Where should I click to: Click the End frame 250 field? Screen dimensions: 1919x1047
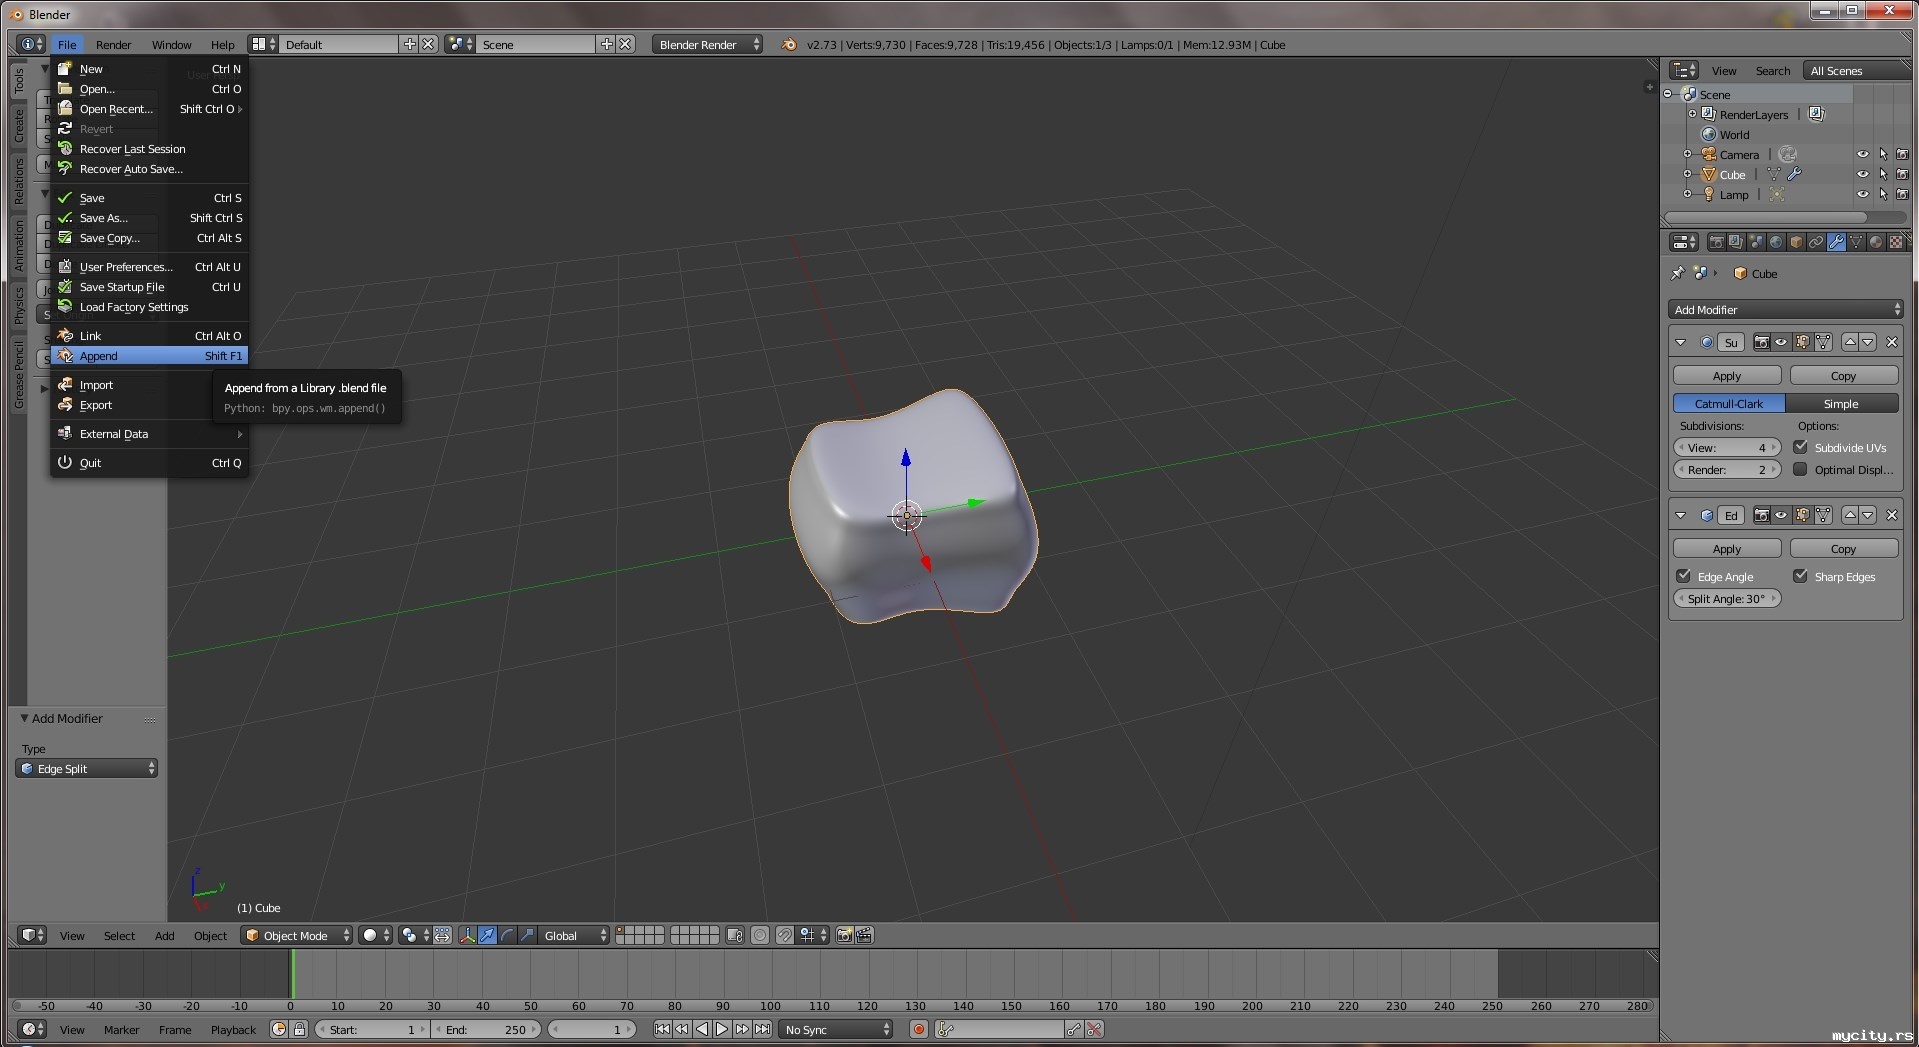[x=486, y=1029]
